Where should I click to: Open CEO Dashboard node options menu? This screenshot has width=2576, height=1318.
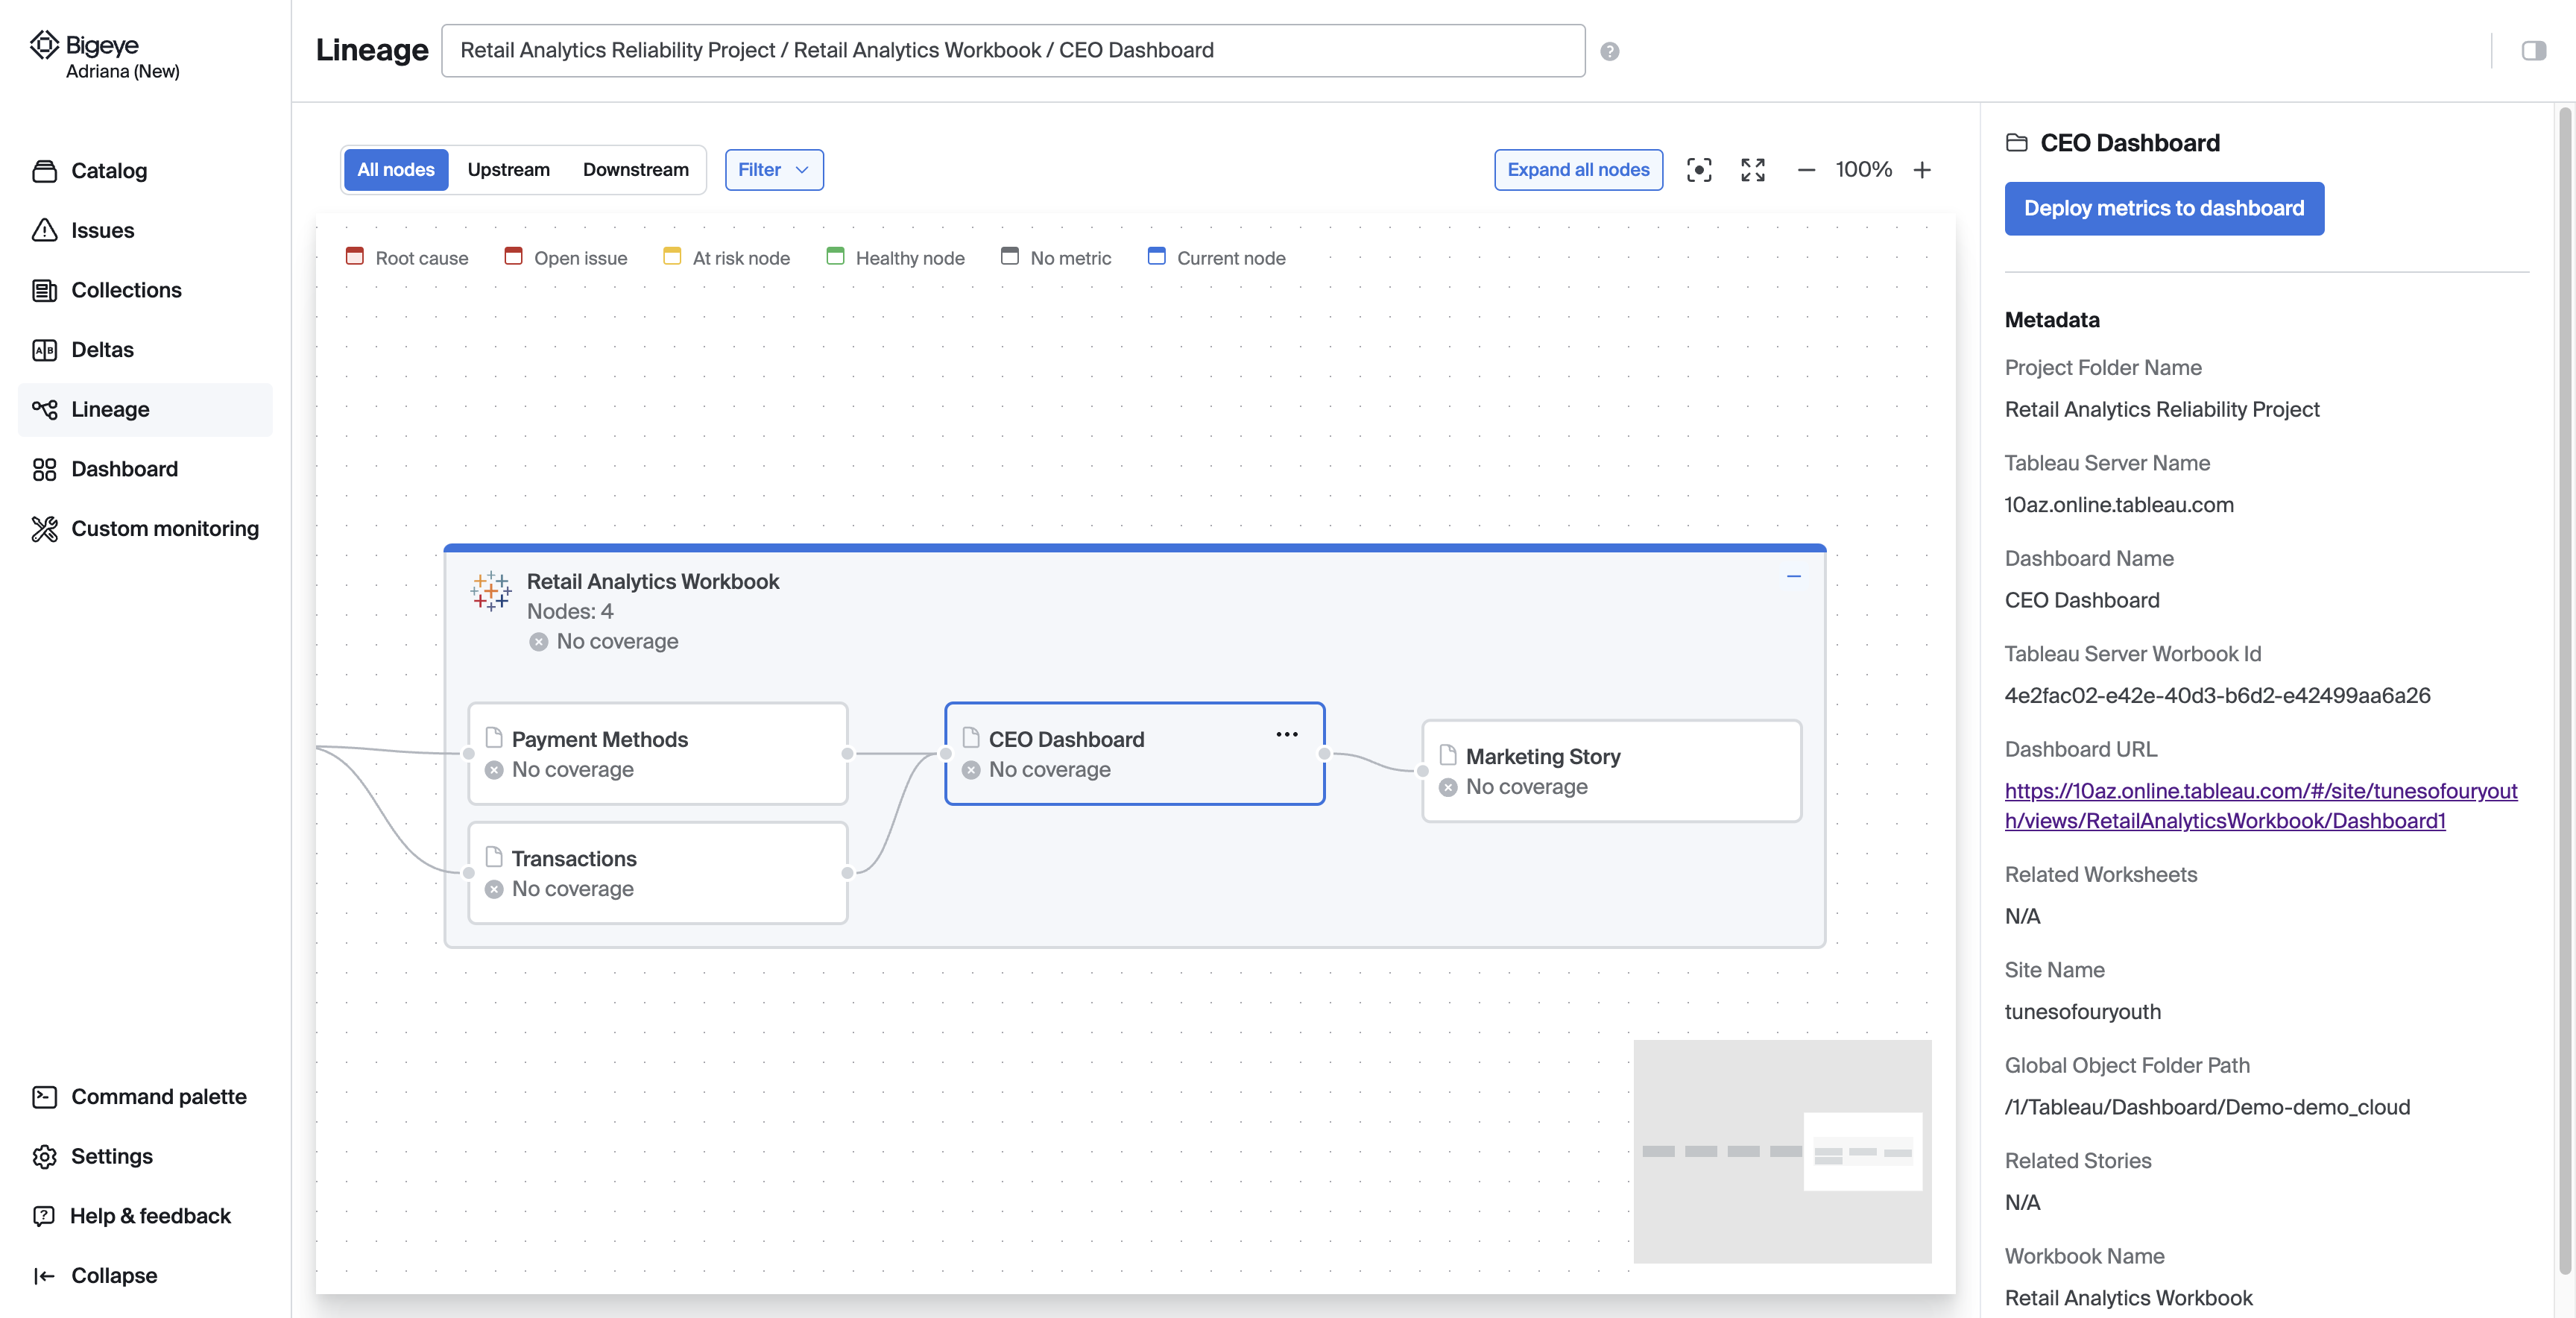pyautogui.click(x=1286, y=735)
